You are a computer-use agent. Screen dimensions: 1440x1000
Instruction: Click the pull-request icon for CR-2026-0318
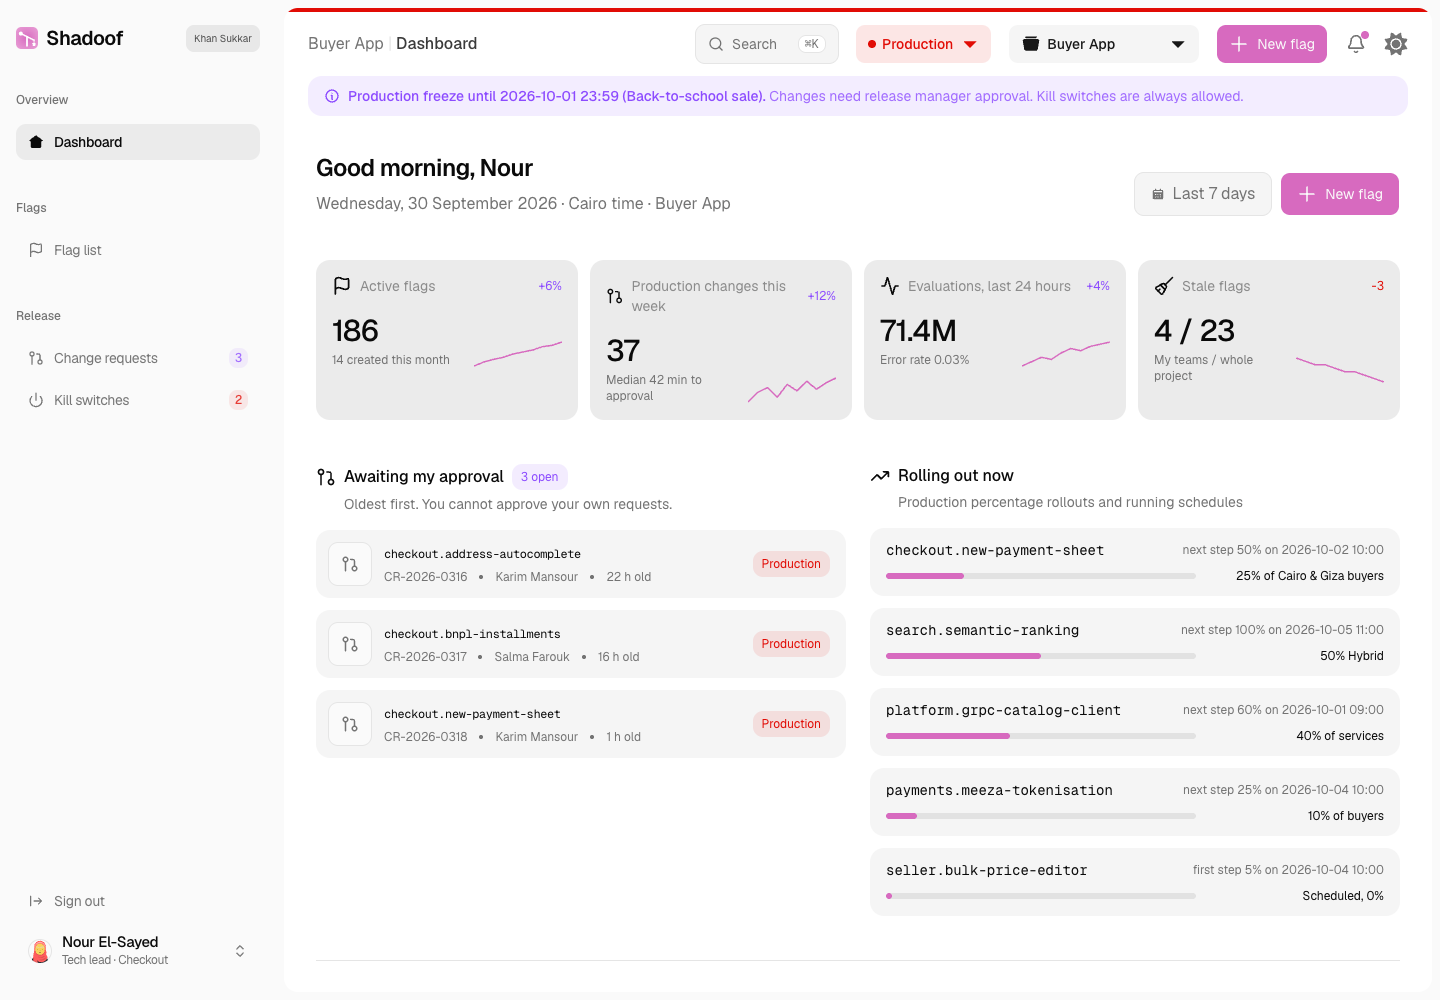click(x=350, y=724)
